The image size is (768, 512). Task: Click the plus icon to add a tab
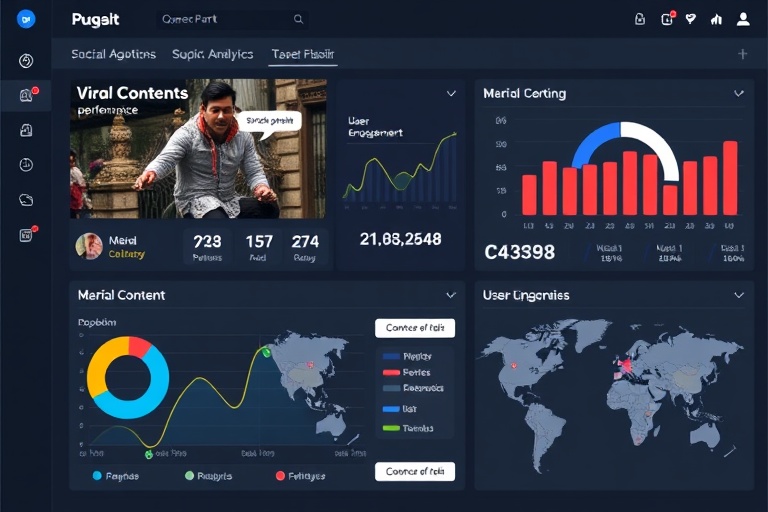(742, 54)
